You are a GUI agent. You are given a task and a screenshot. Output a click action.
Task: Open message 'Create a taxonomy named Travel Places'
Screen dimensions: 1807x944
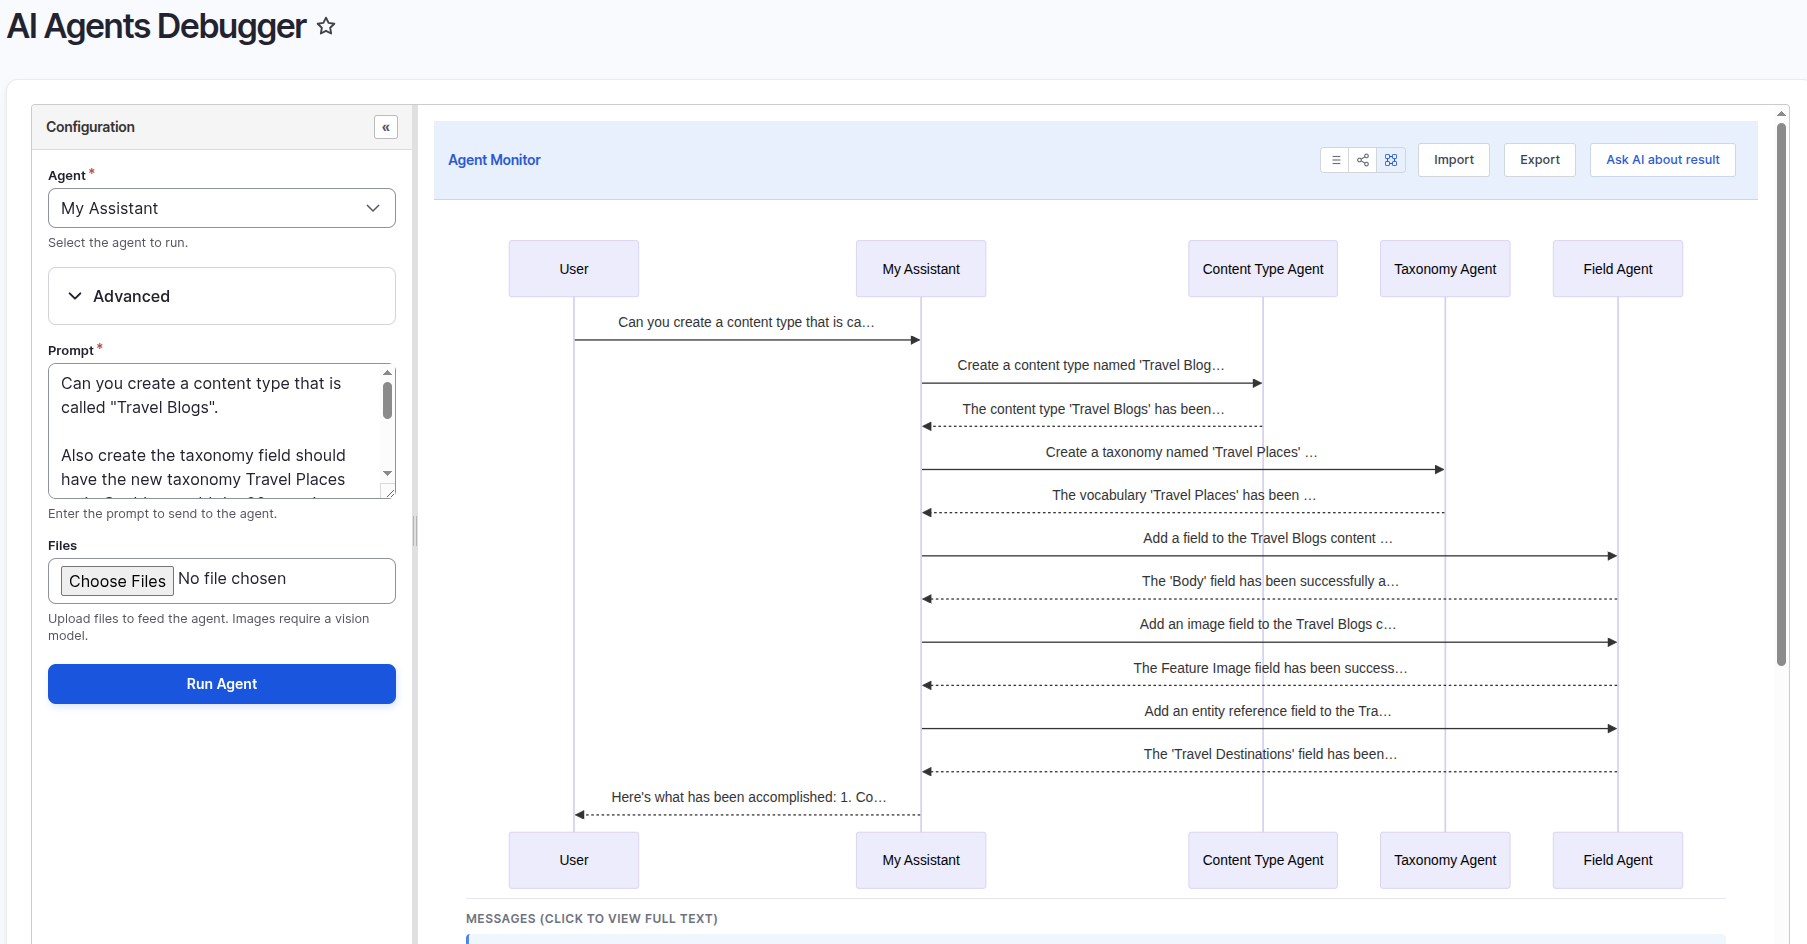click(1181, 453)
